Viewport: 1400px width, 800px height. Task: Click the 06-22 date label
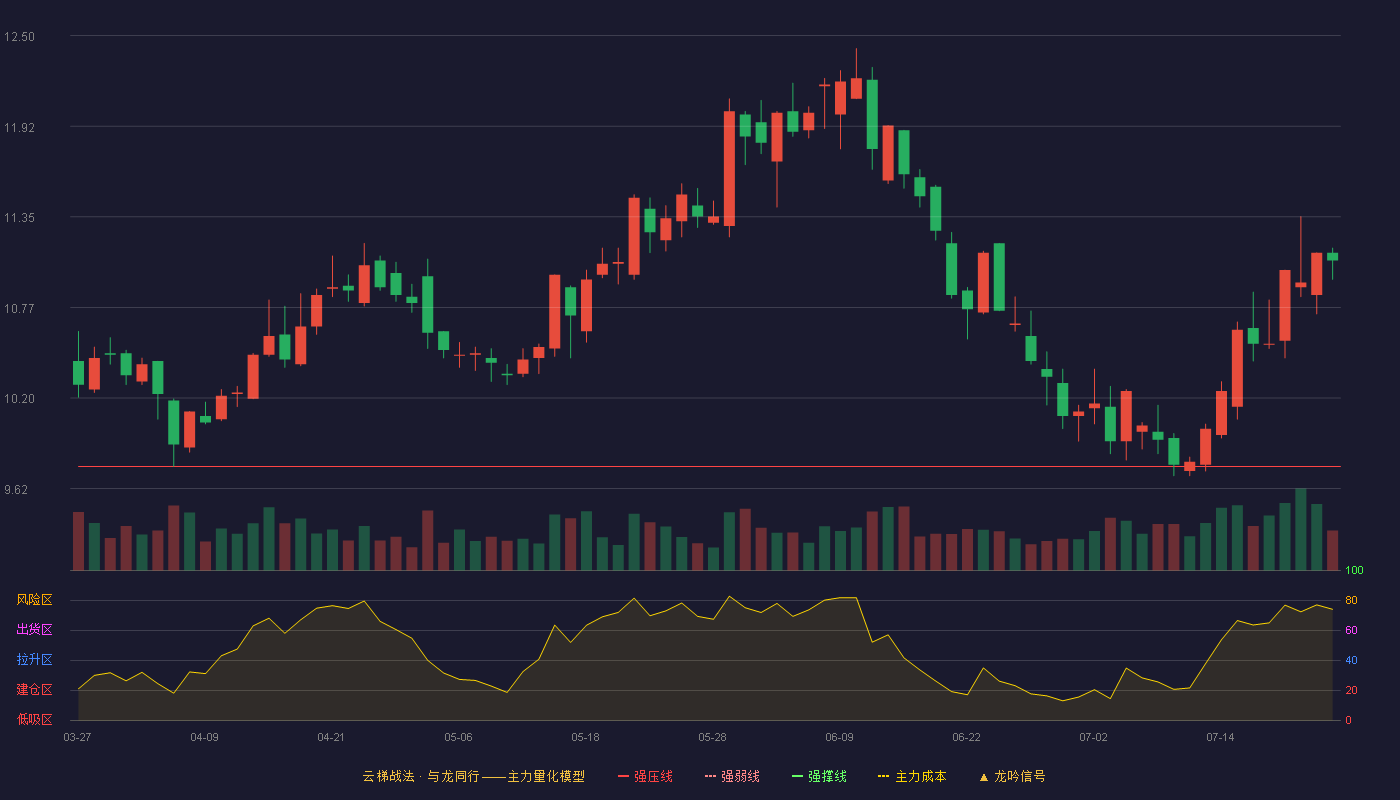966,737
